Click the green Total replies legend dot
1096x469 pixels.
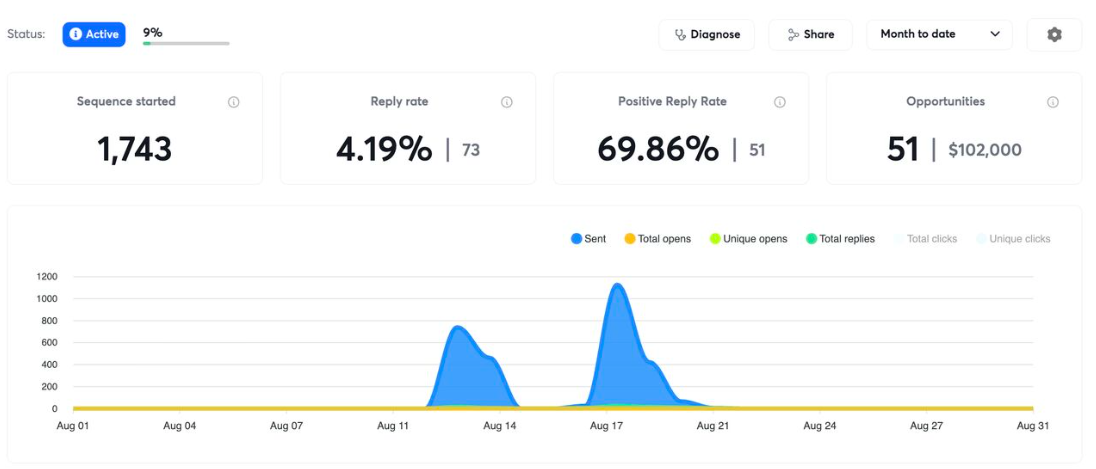click(x=811, y=239)
